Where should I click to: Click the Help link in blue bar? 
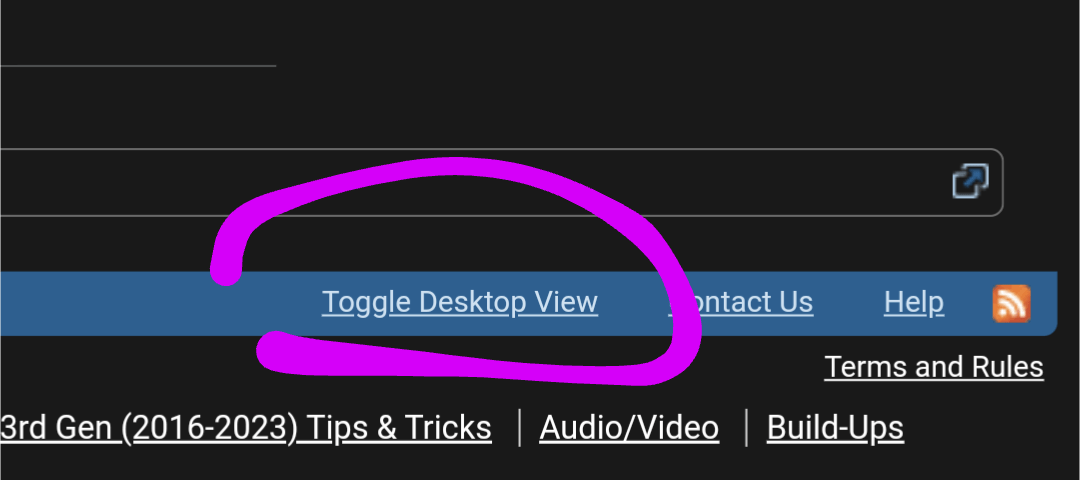(913, 302)
